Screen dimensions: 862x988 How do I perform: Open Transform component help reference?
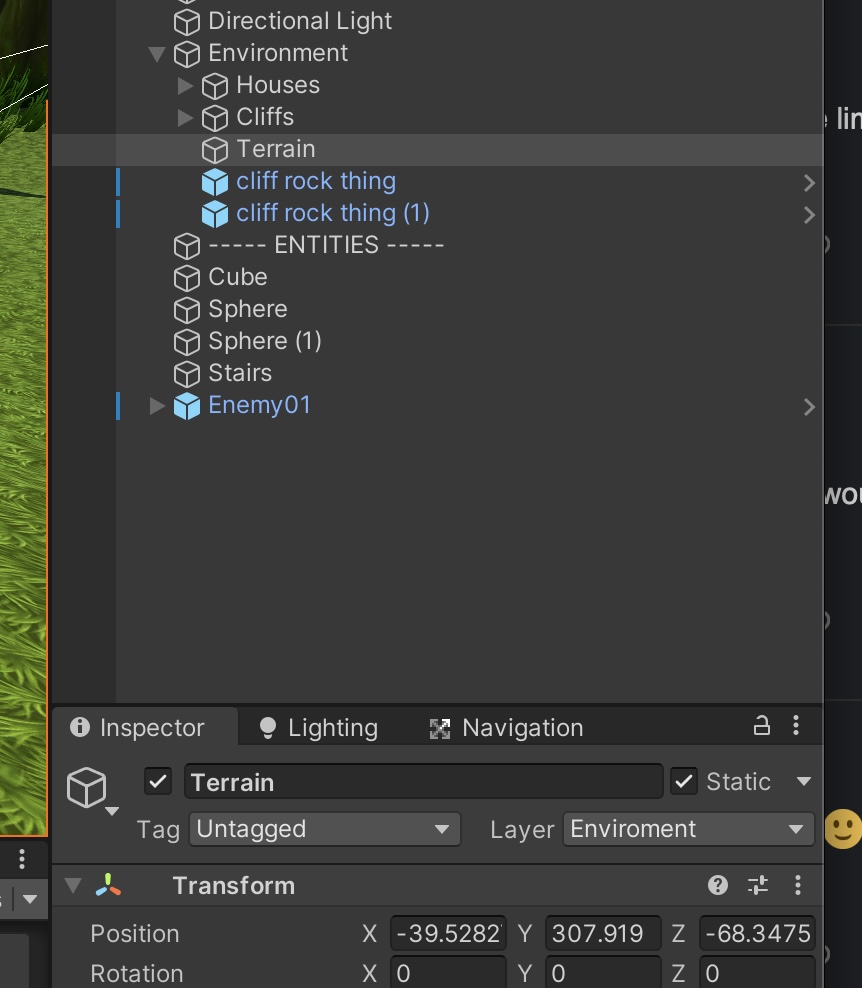click(x=718, y=885)
